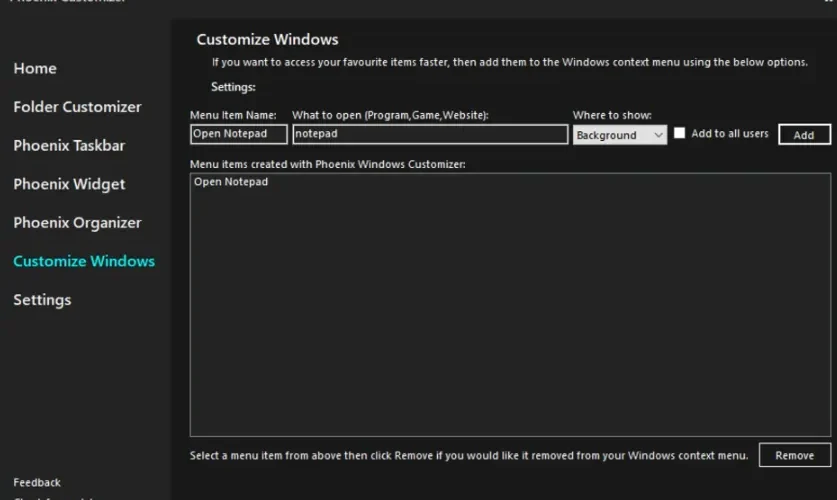Switch to Phoenix Taskbar in sidebar
The width and height of the screenshot is (837, 500).
pos(69,145)
